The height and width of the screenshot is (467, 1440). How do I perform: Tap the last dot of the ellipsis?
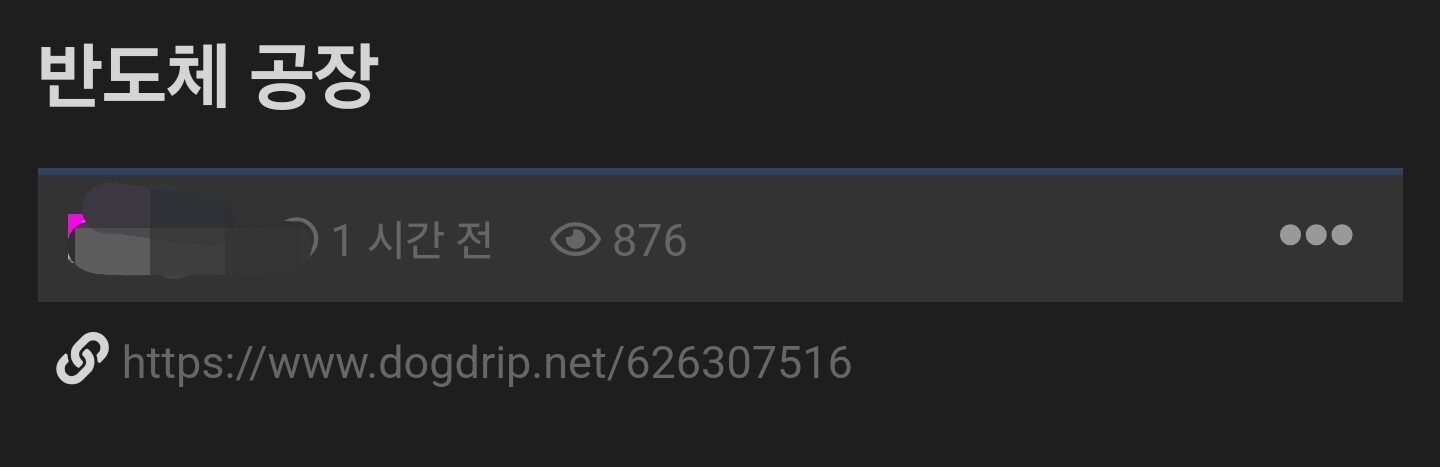coord(1341,235)
